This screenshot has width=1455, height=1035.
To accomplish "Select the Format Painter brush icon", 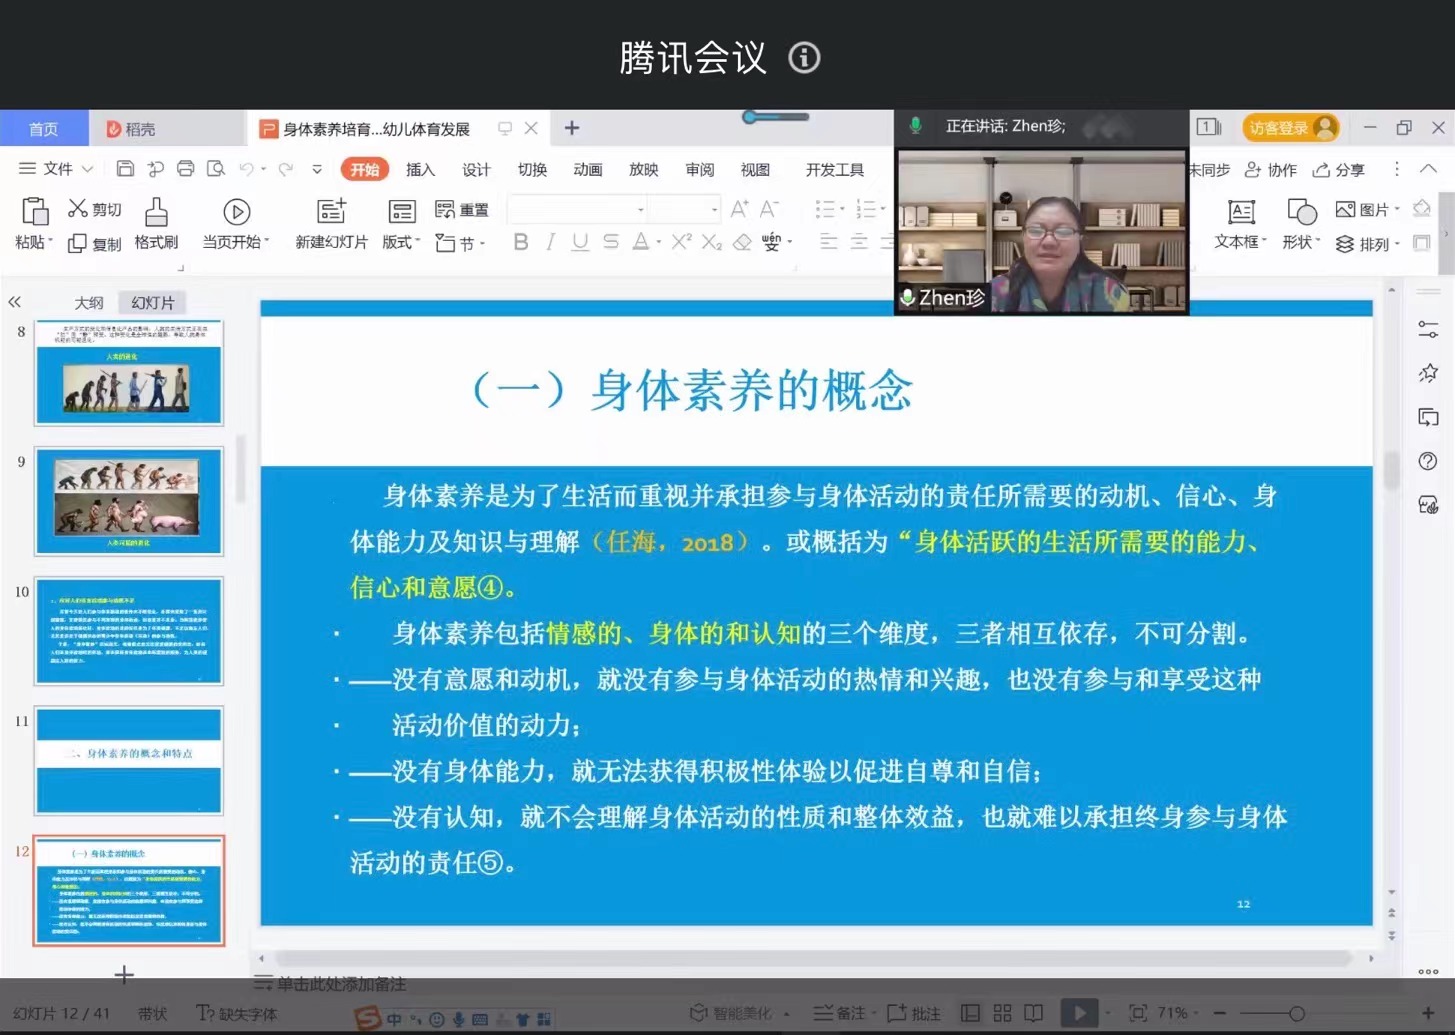I will (156, 212).
